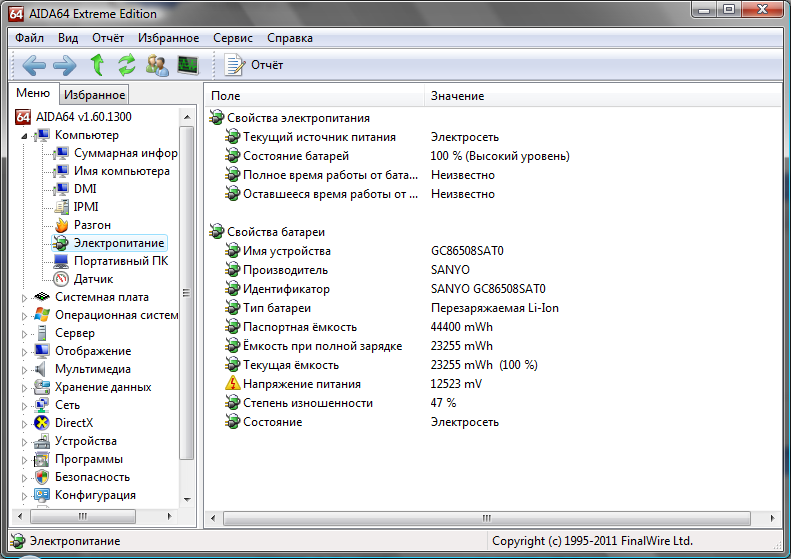The width and height of the screenshot is (791, 559).
Task: Expand the DirectX tree node
Action: (x=24, y=424)
